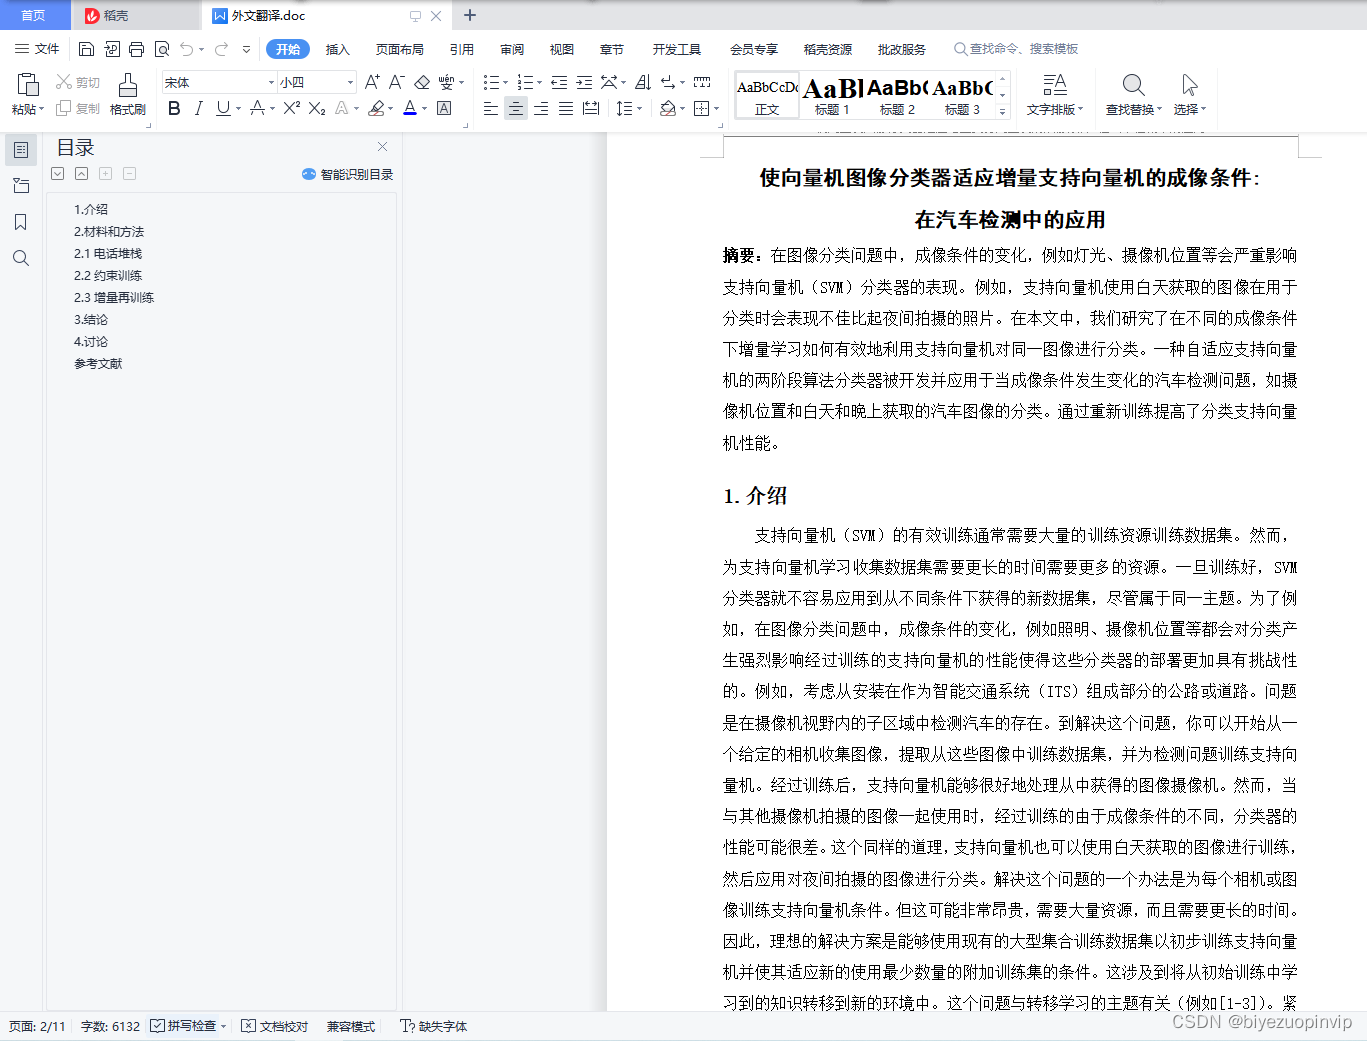
Task: Justify text alignment
Action: [566, 108]
